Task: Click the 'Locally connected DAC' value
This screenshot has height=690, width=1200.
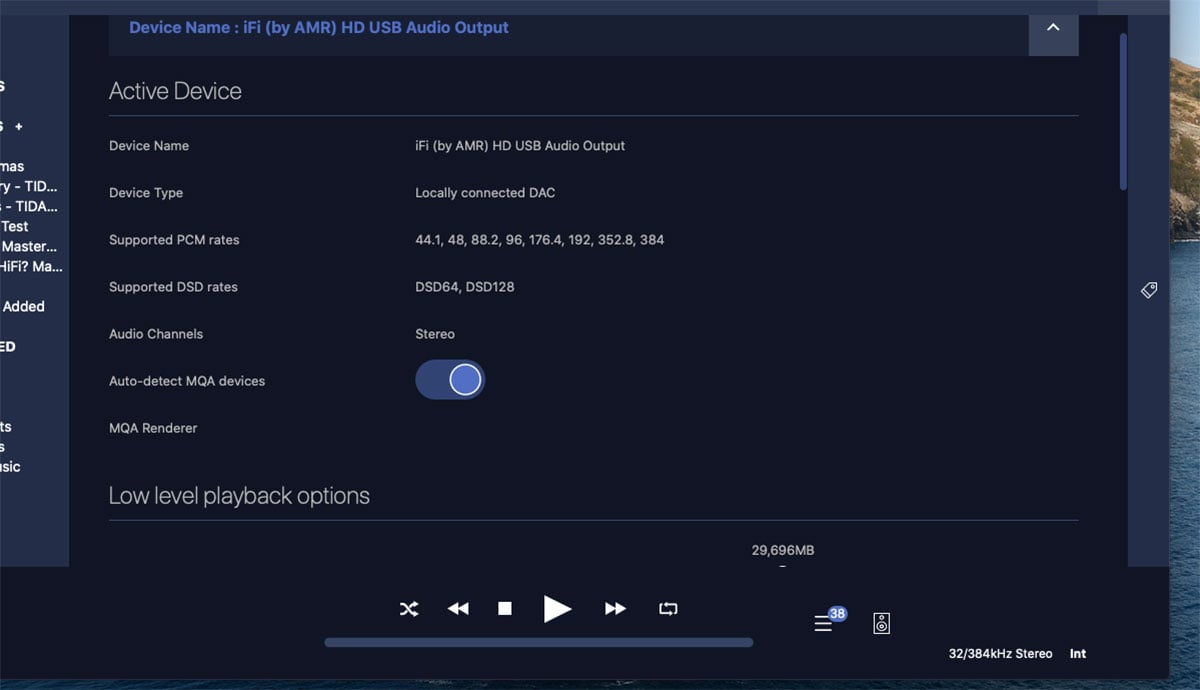Action: (x=485, y=193)
